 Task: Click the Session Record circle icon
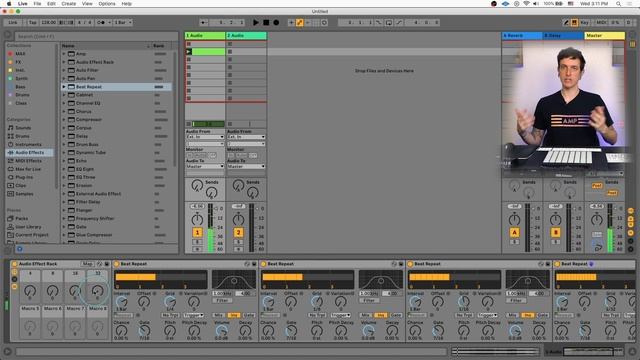pyautogui.click(x=324, y=22)
